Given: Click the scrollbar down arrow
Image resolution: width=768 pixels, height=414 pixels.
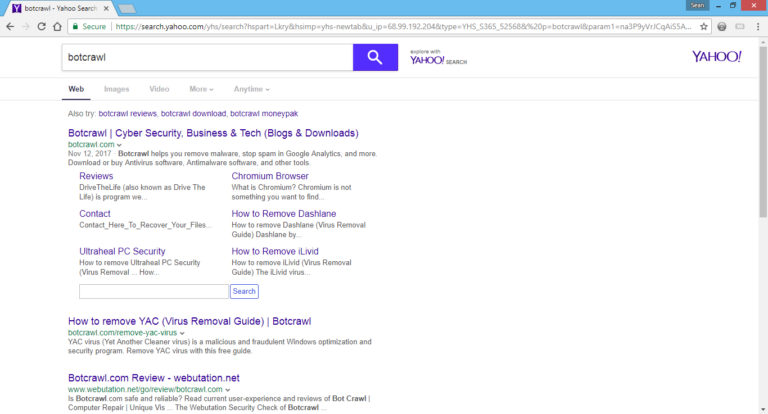Looking at the screenshot, I should point(763,410).
